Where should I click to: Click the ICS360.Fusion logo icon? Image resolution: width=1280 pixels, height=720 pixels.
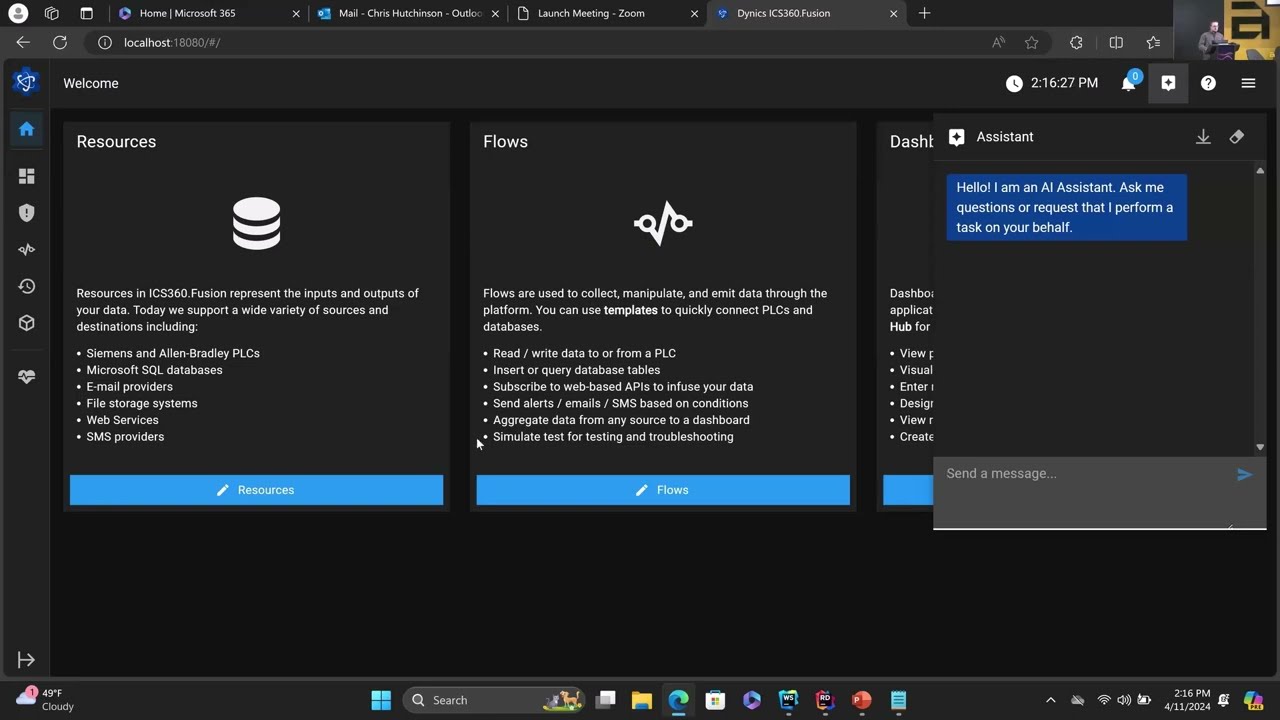26,82
